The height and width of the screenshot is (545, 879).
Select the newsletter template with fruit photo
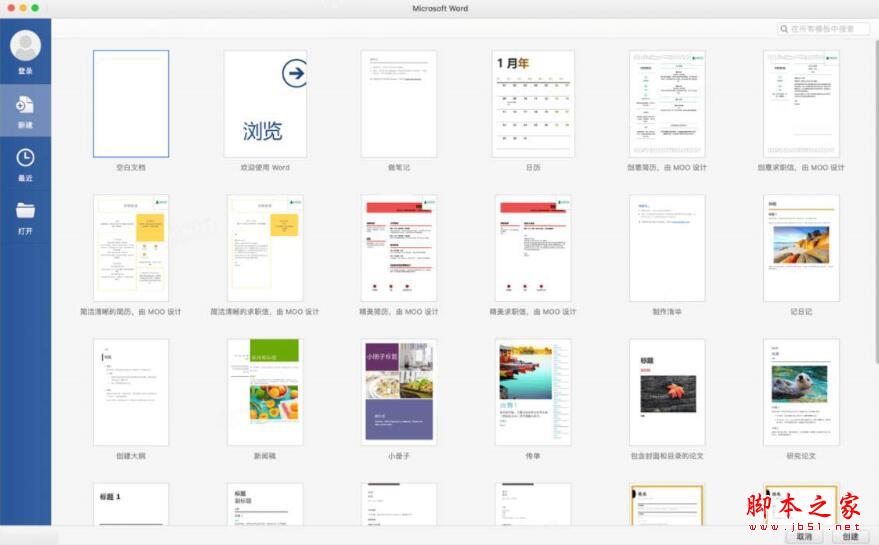click(265, 392)
